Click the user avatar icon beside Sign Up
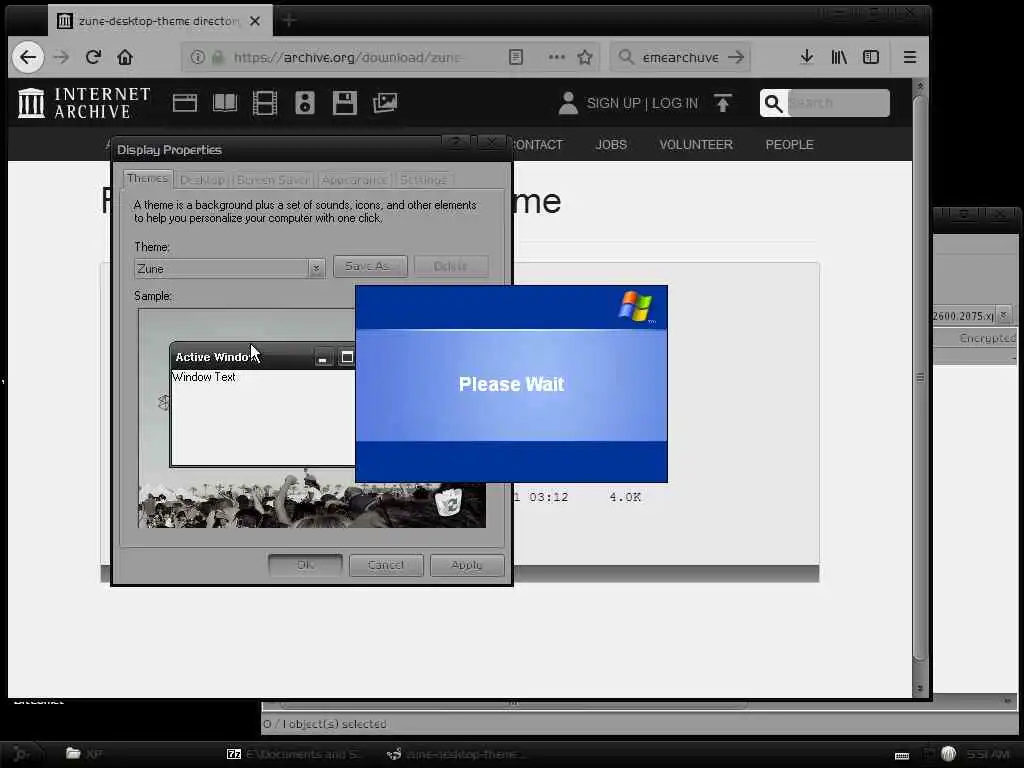The width and height of the screenshot is (1024, 768). (x=568, y=103)
